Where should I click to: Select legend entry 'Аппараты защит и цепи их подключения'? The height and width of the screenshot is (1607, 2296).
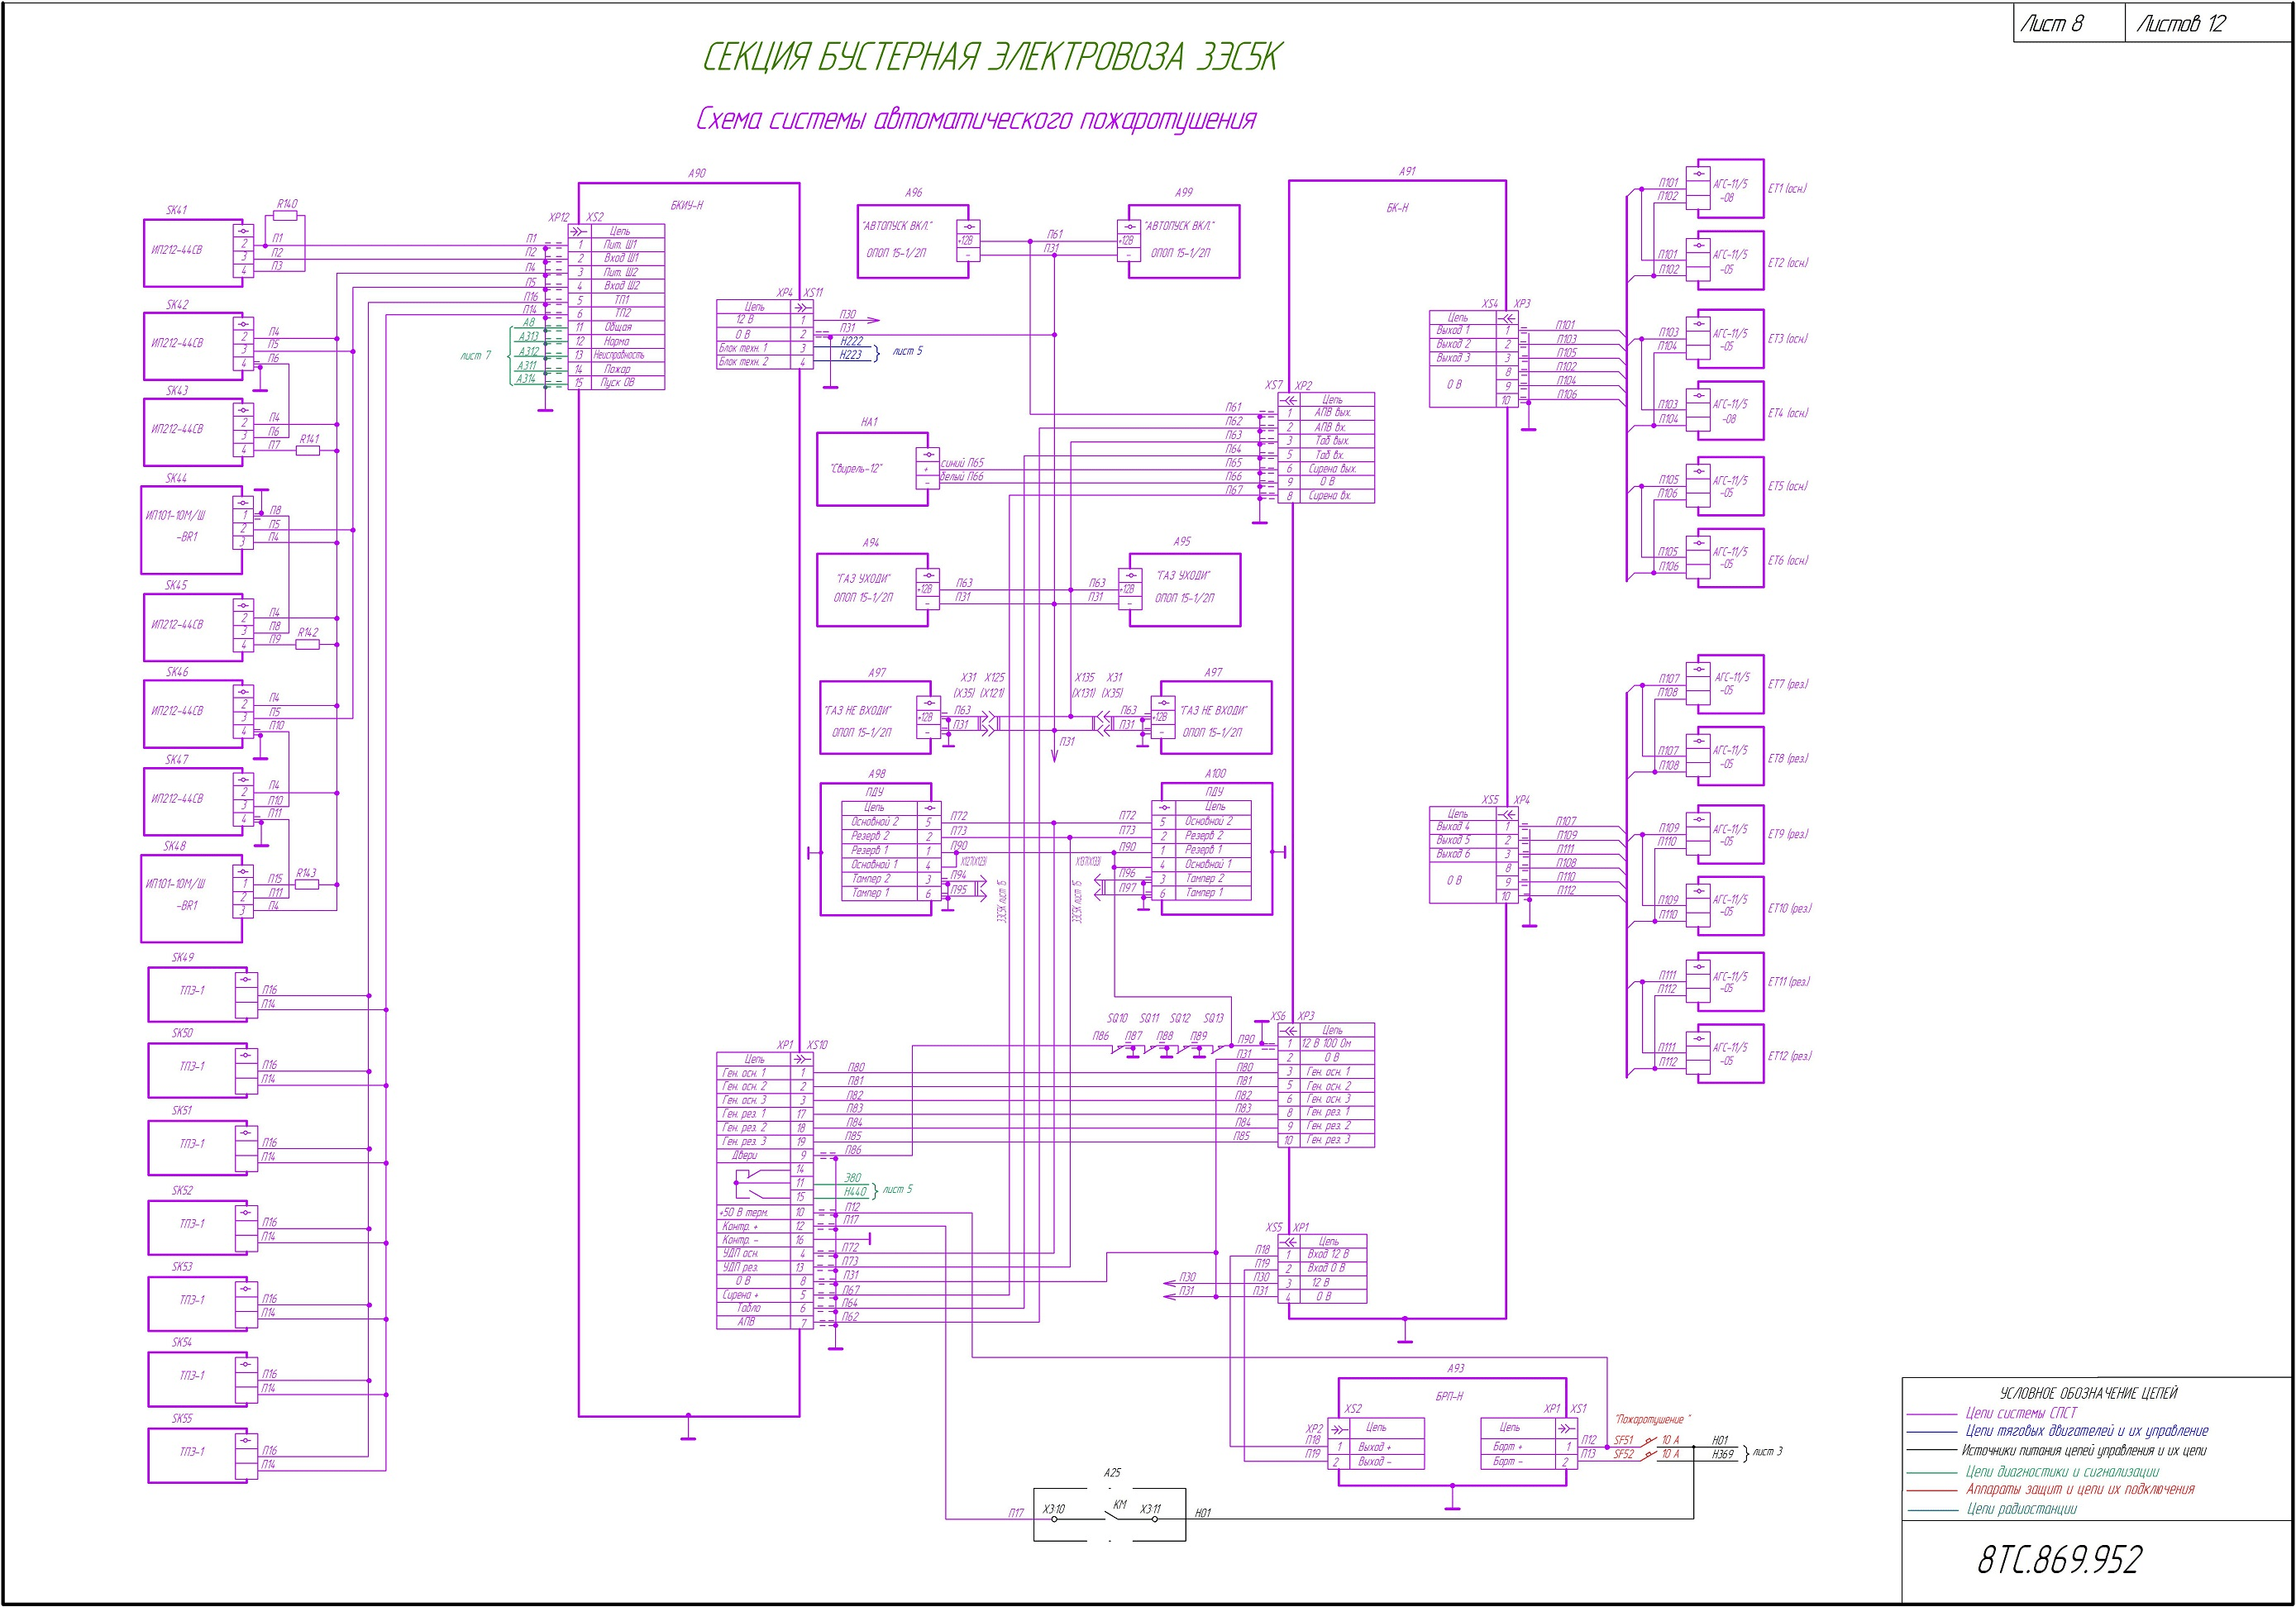pos(2080,1489)
